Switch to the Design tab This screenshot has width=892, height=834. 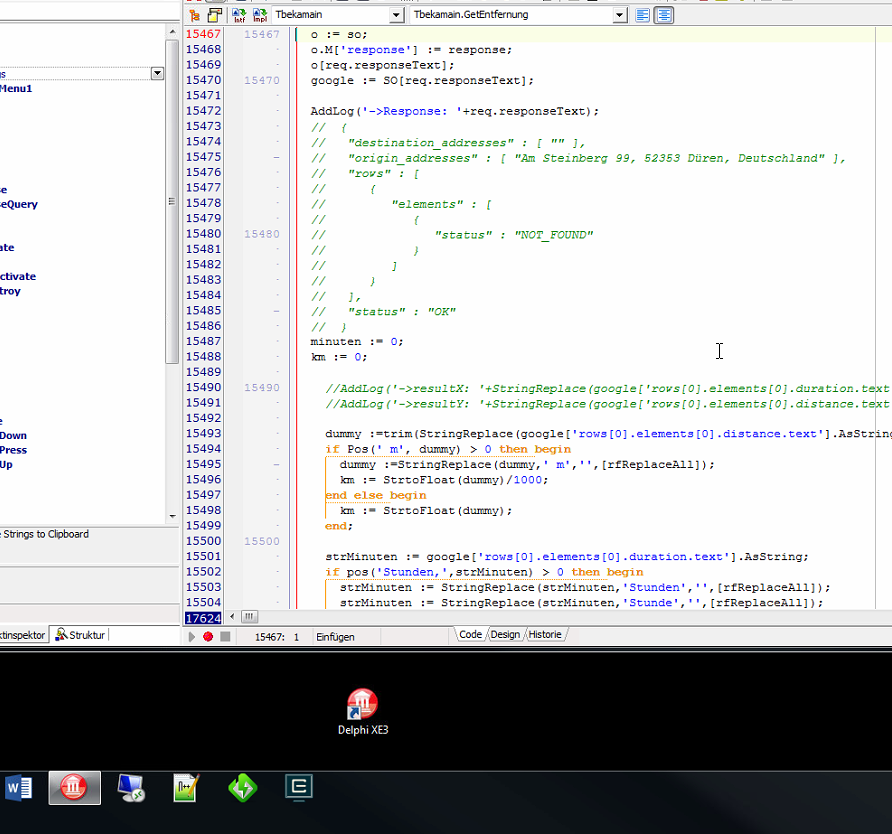coord(505,634)
